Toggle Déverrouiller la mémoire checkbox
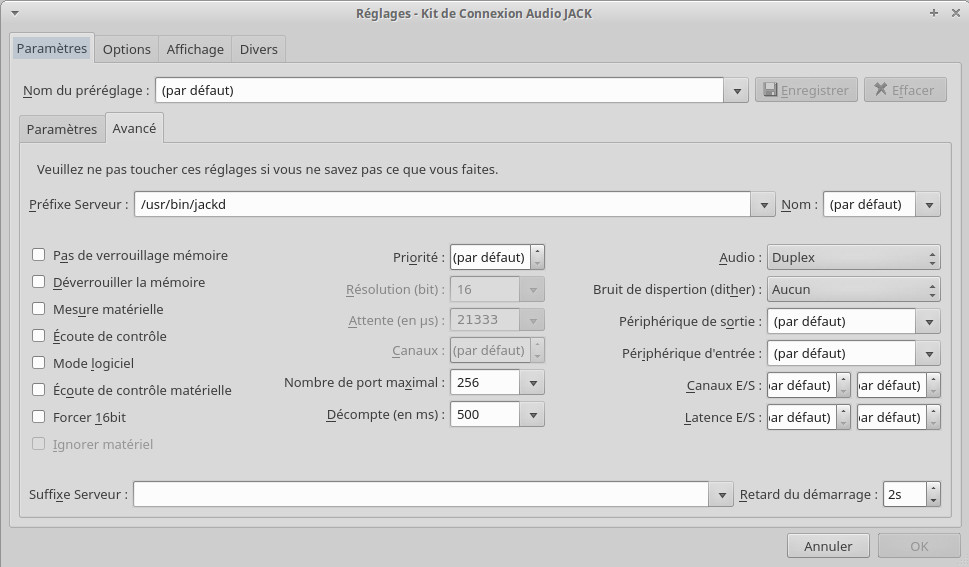 click(x=38, y=282)
